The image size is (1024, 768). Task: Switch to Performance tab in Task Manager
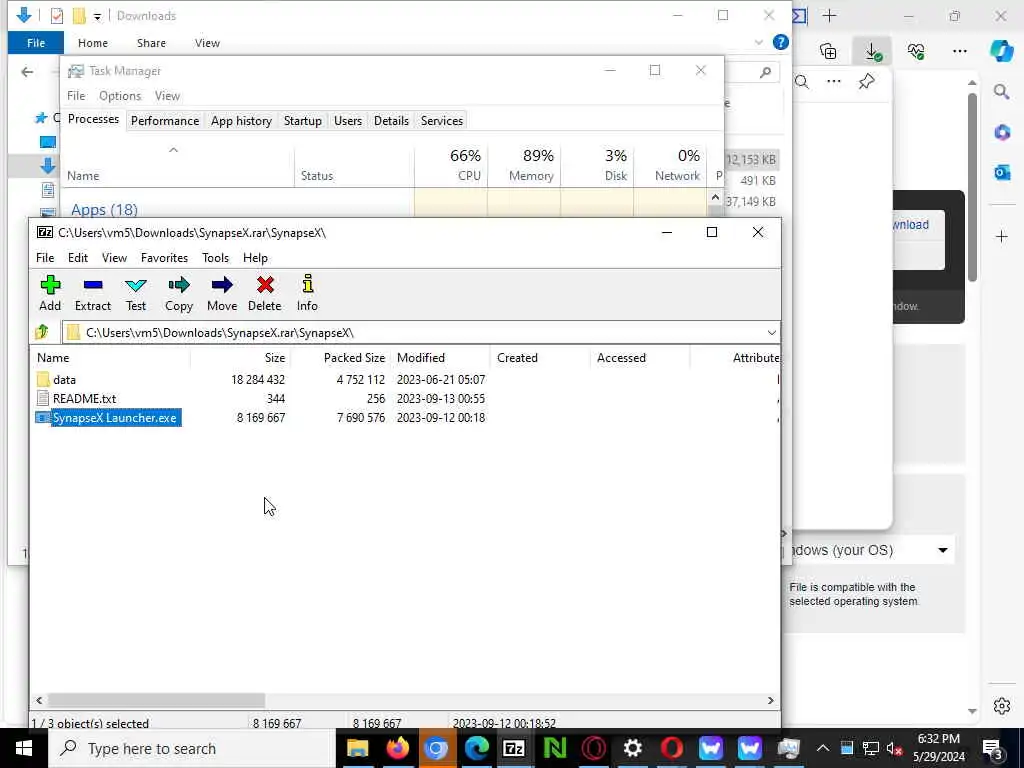click(165, 121)
